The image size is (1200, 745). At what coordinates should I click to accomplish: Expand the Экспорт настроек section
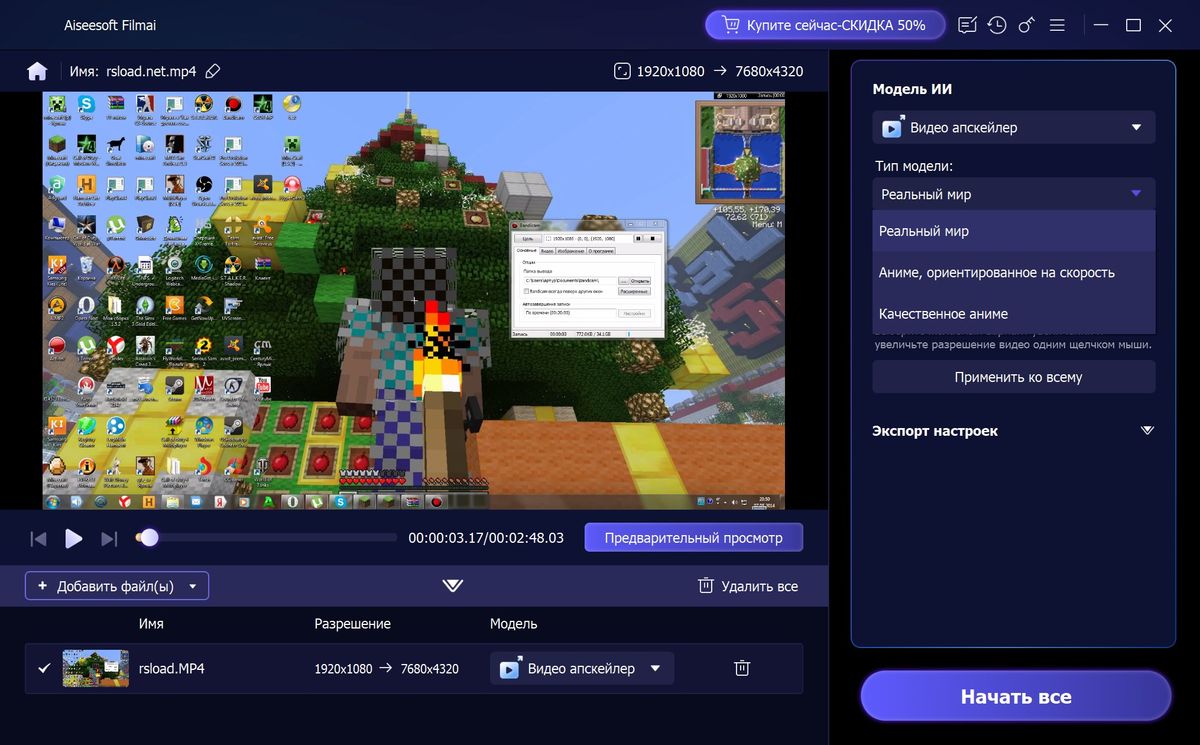[1147, 431]
